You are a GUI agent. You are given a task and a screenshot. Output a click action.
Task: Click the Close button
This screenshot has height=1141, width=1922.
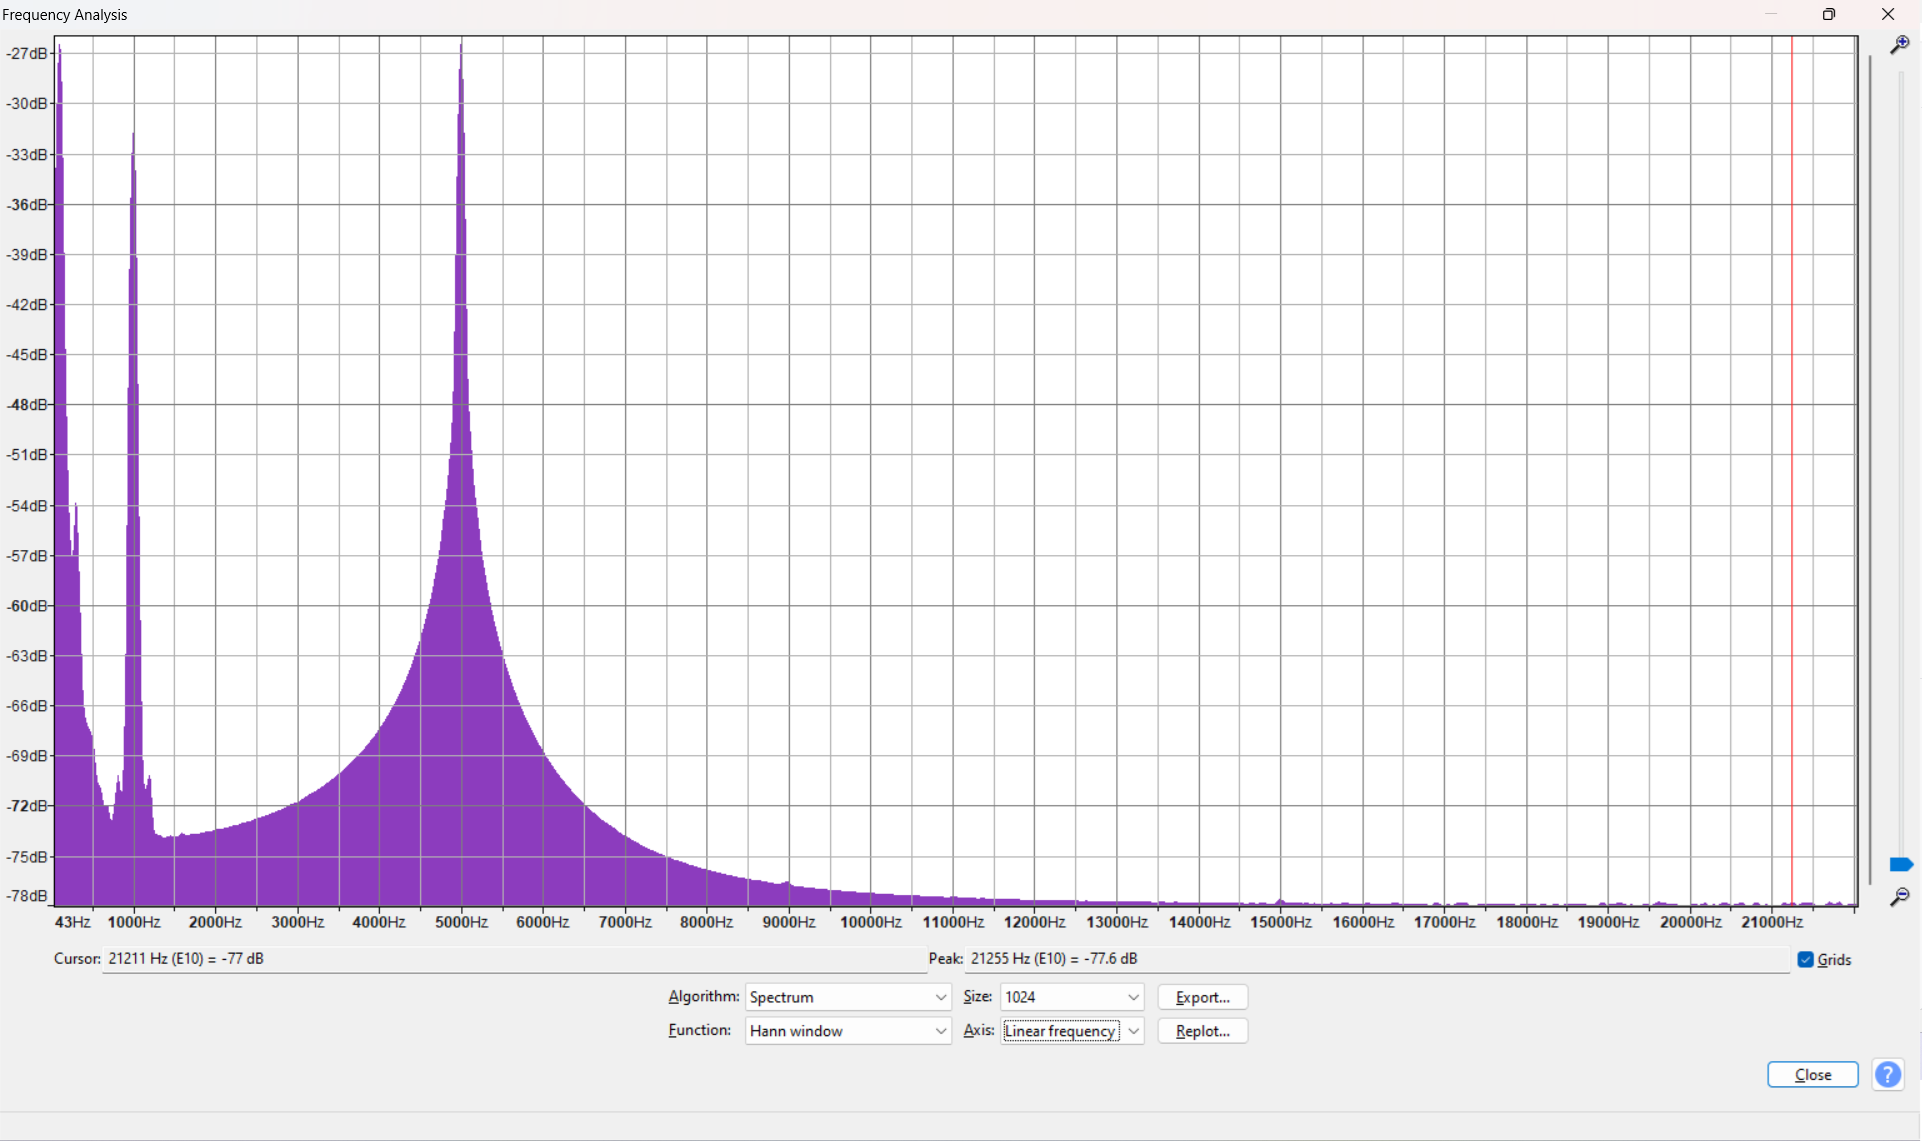[x=1812, y=1074]
